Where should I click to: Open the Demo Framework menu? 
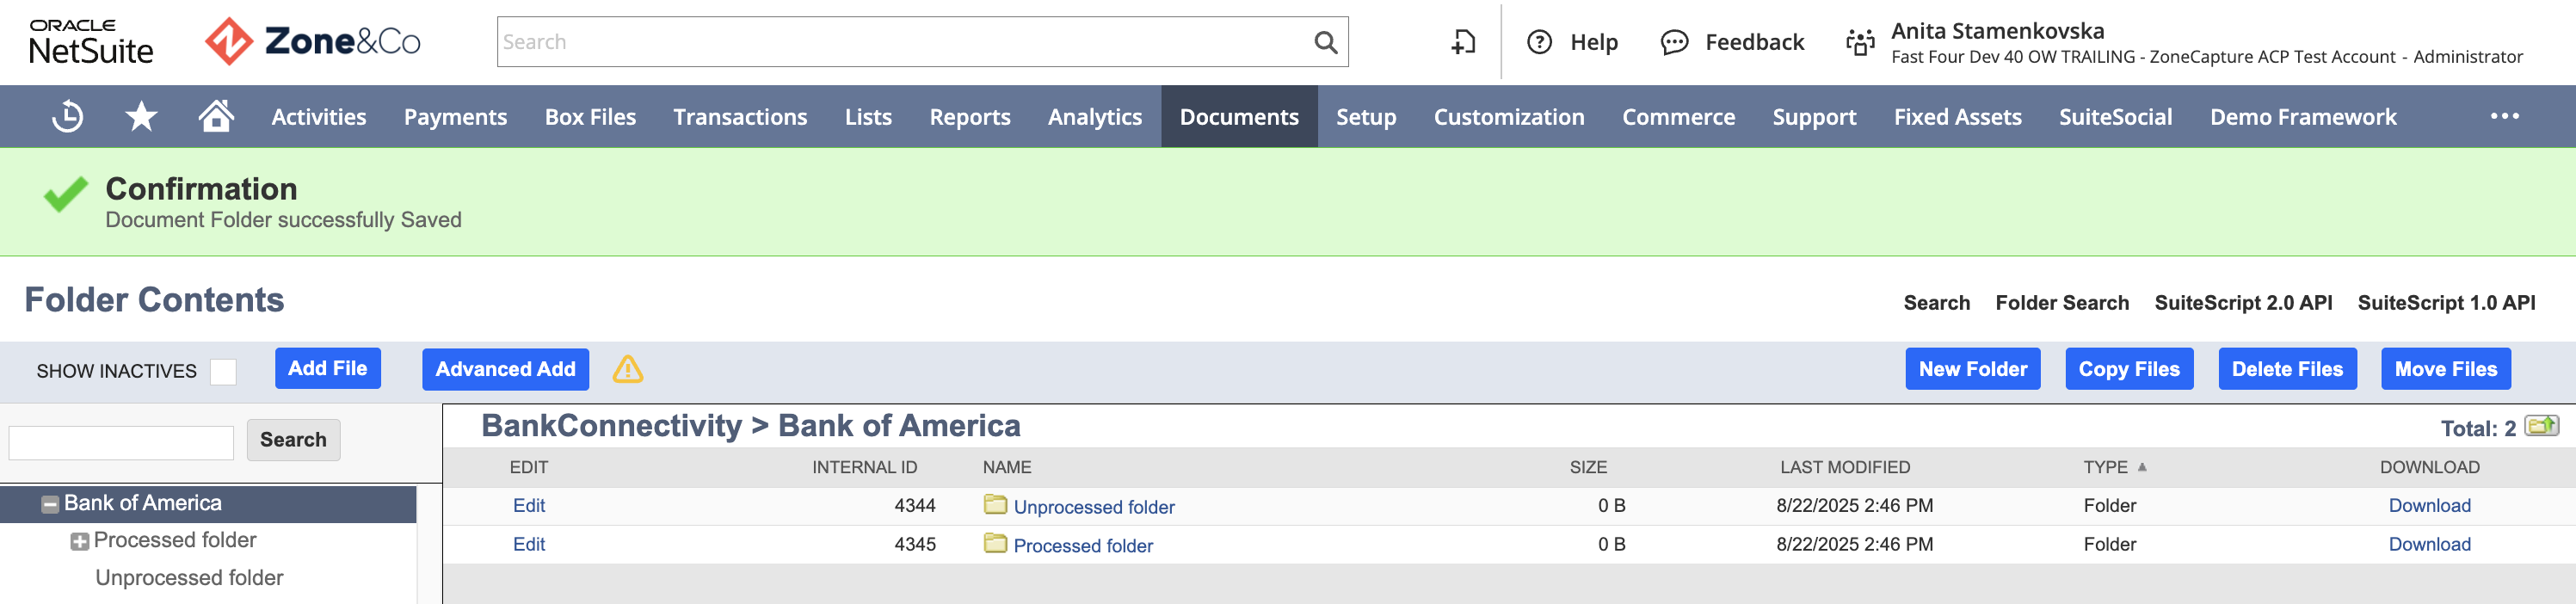[x=2303, y=117]
